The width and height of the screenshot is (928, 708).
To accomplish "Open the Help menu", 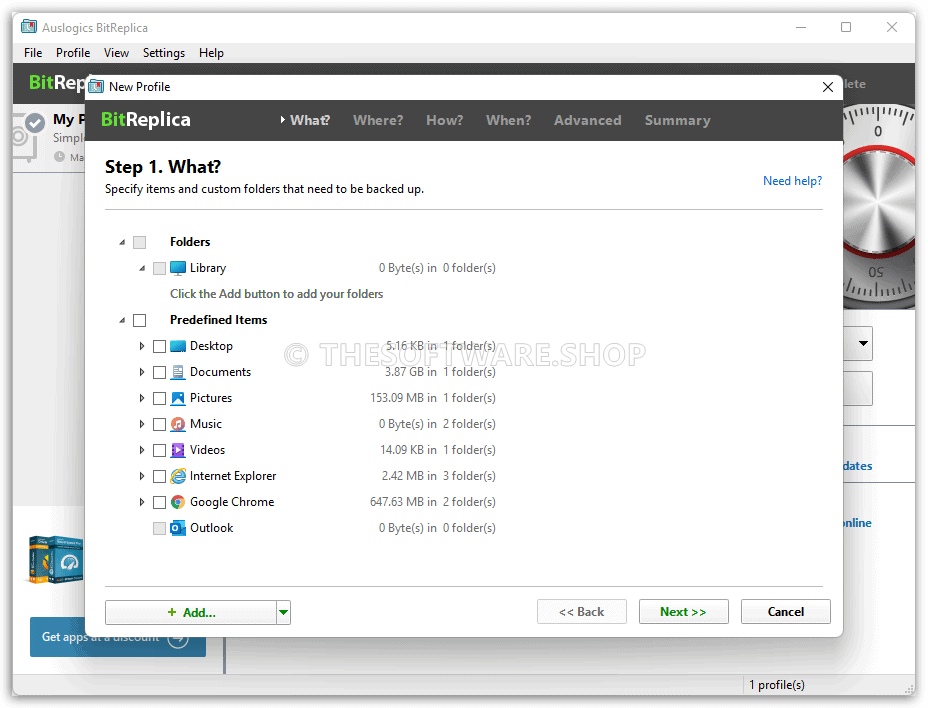I will (211, 53).
